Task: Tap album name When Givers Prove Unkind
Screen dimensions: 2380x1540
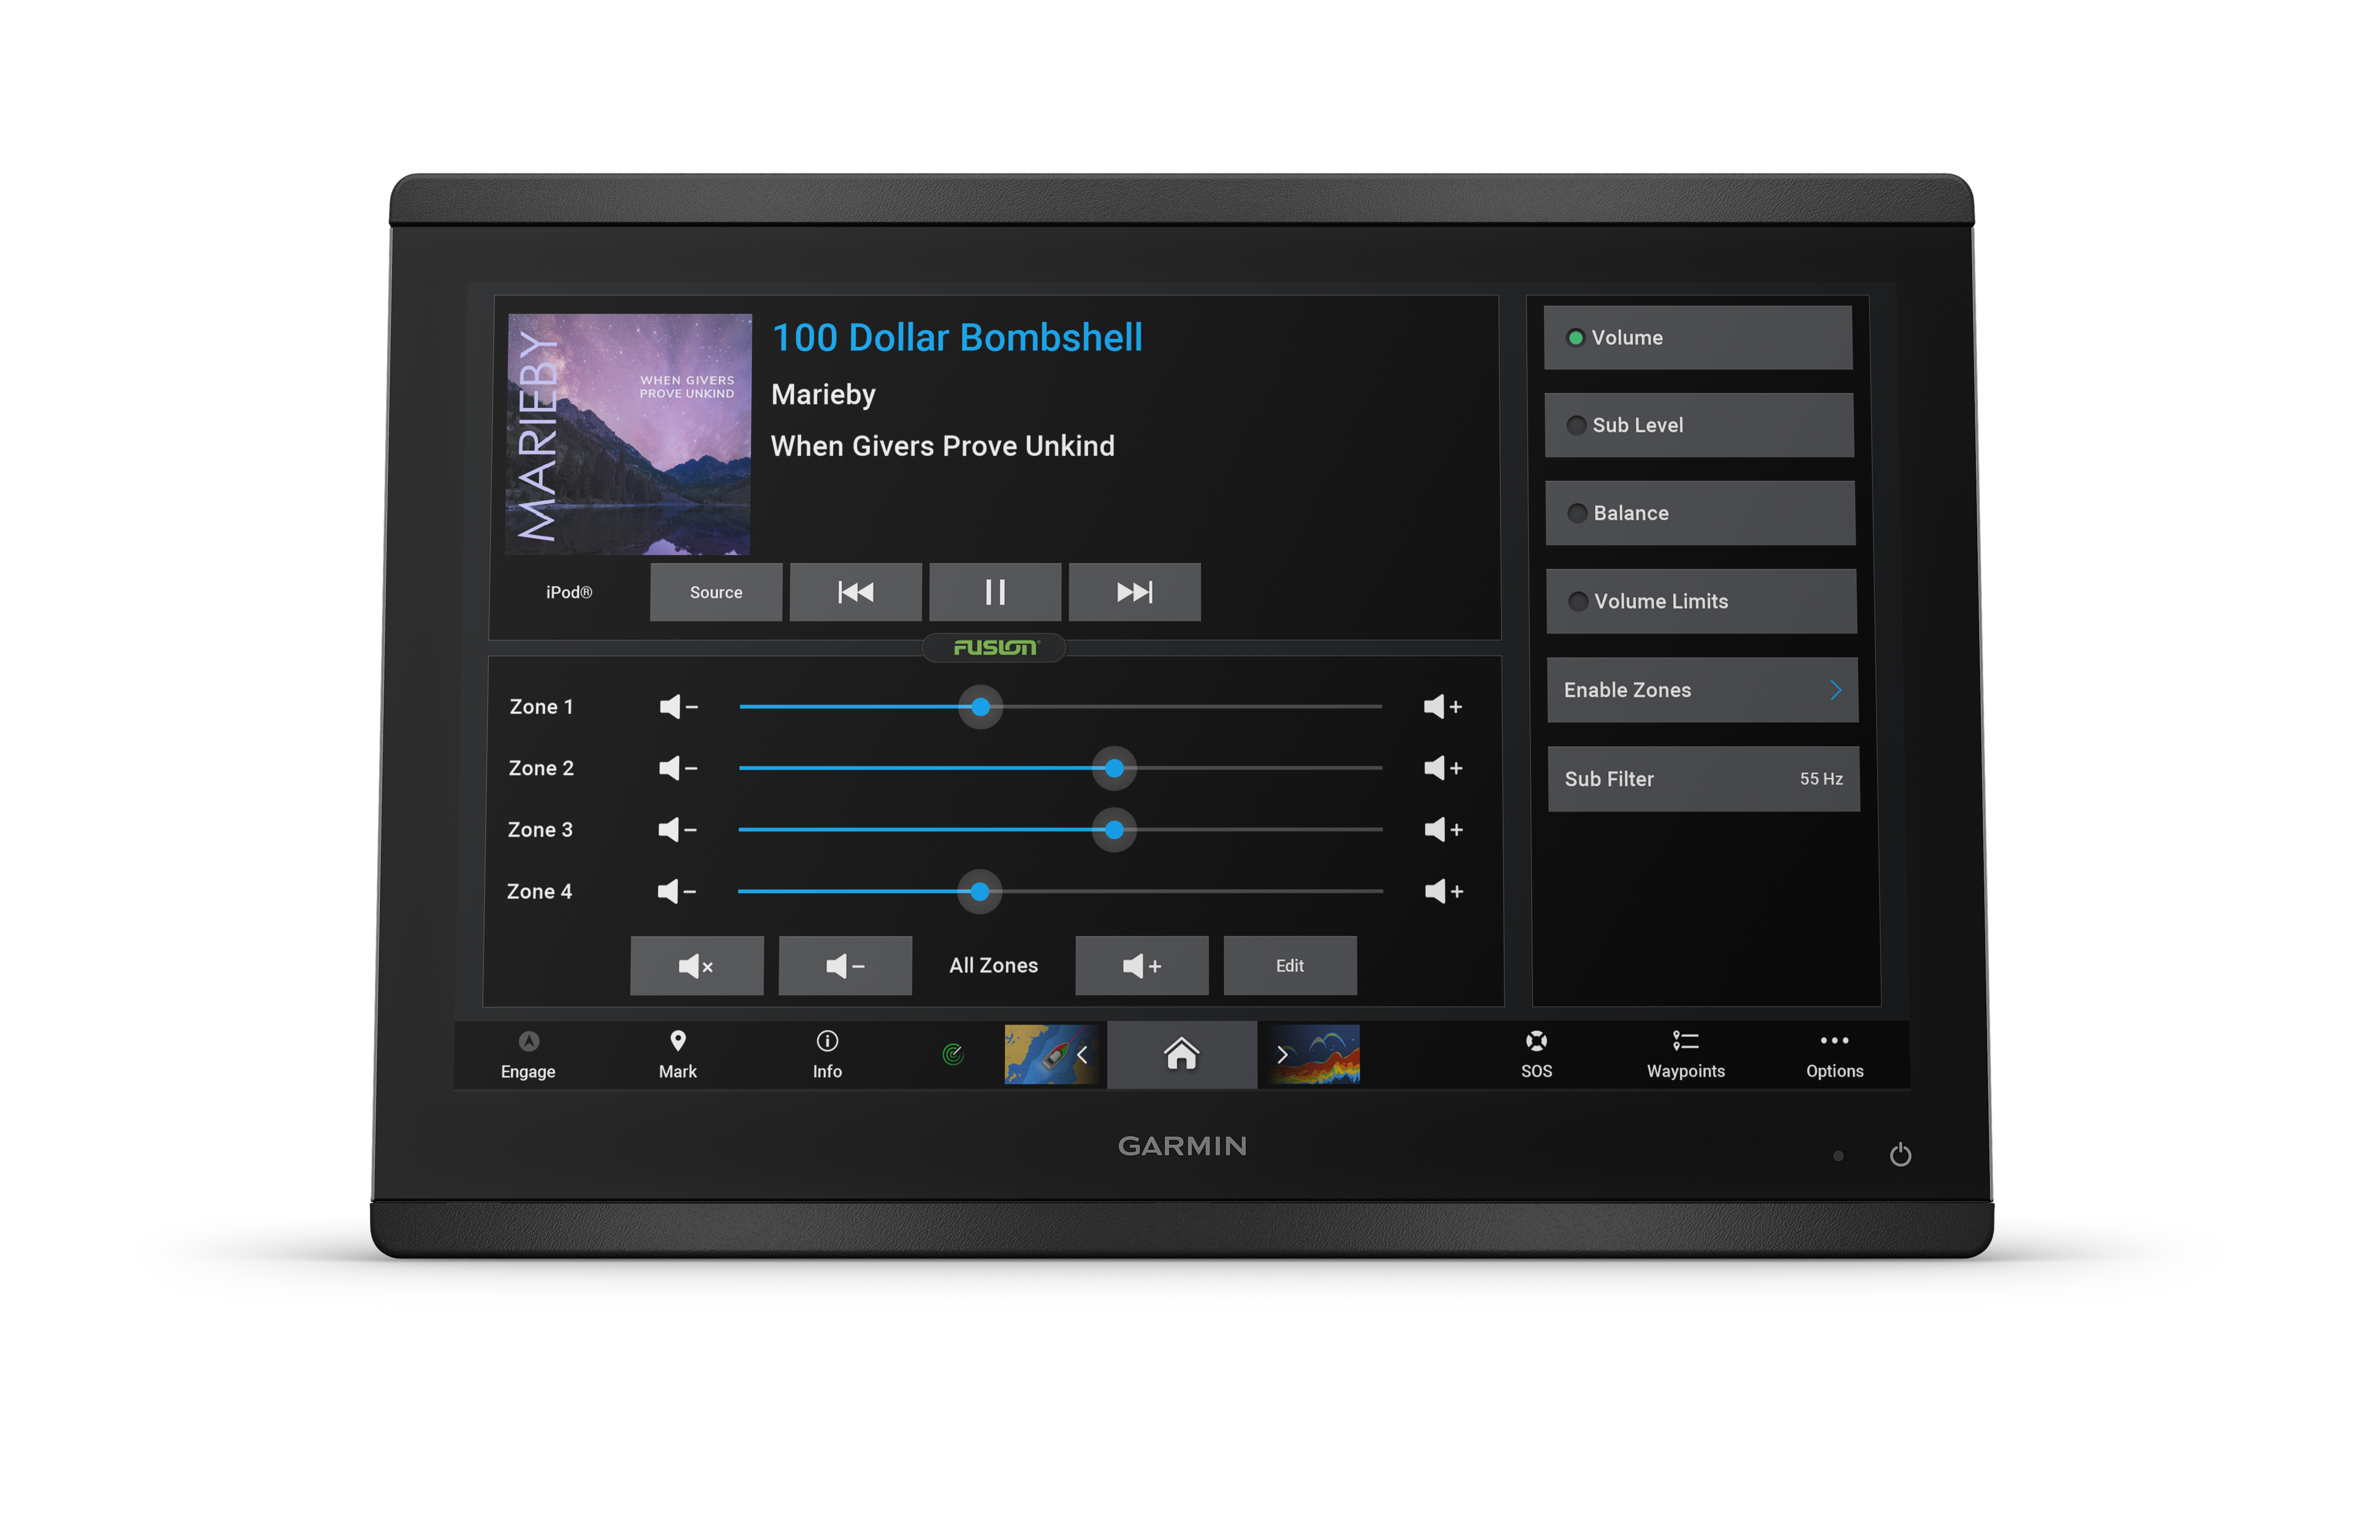Action: tap(942, 446)
